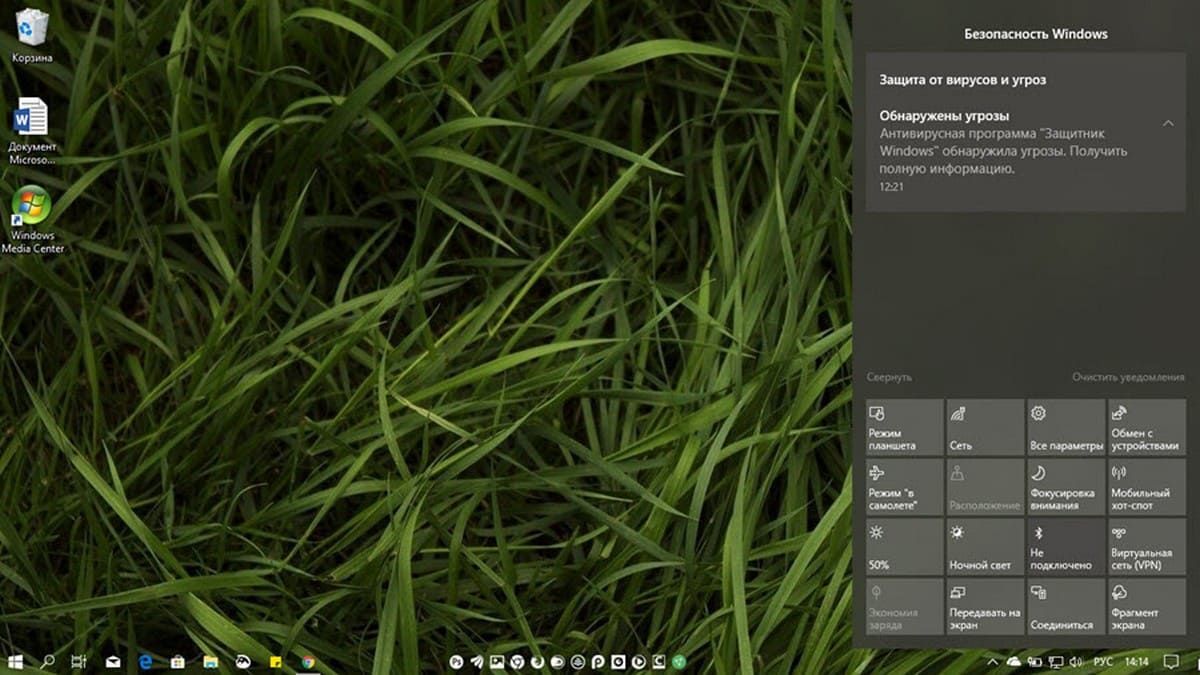Click the paper plane icon in the center taskbar
This screenshot has width=1200, height=675.
click(x=477, y=662)
